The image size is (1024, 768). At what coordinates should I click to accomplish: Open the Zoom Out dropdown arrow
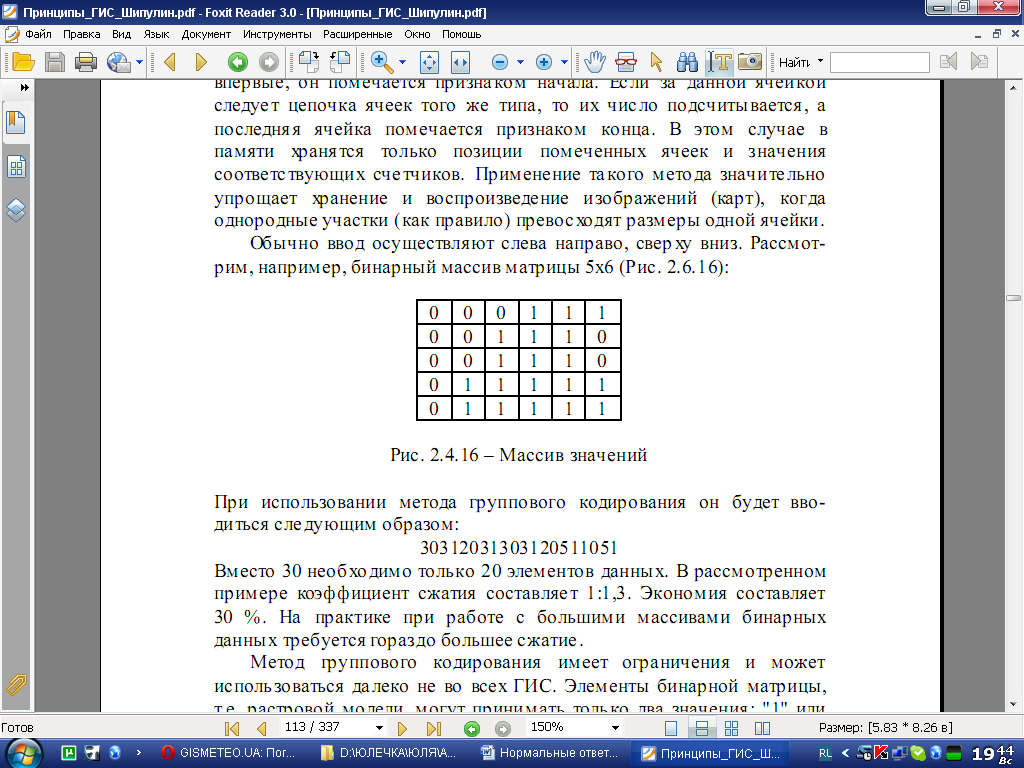pyautogui.click(x=520, y=62)
